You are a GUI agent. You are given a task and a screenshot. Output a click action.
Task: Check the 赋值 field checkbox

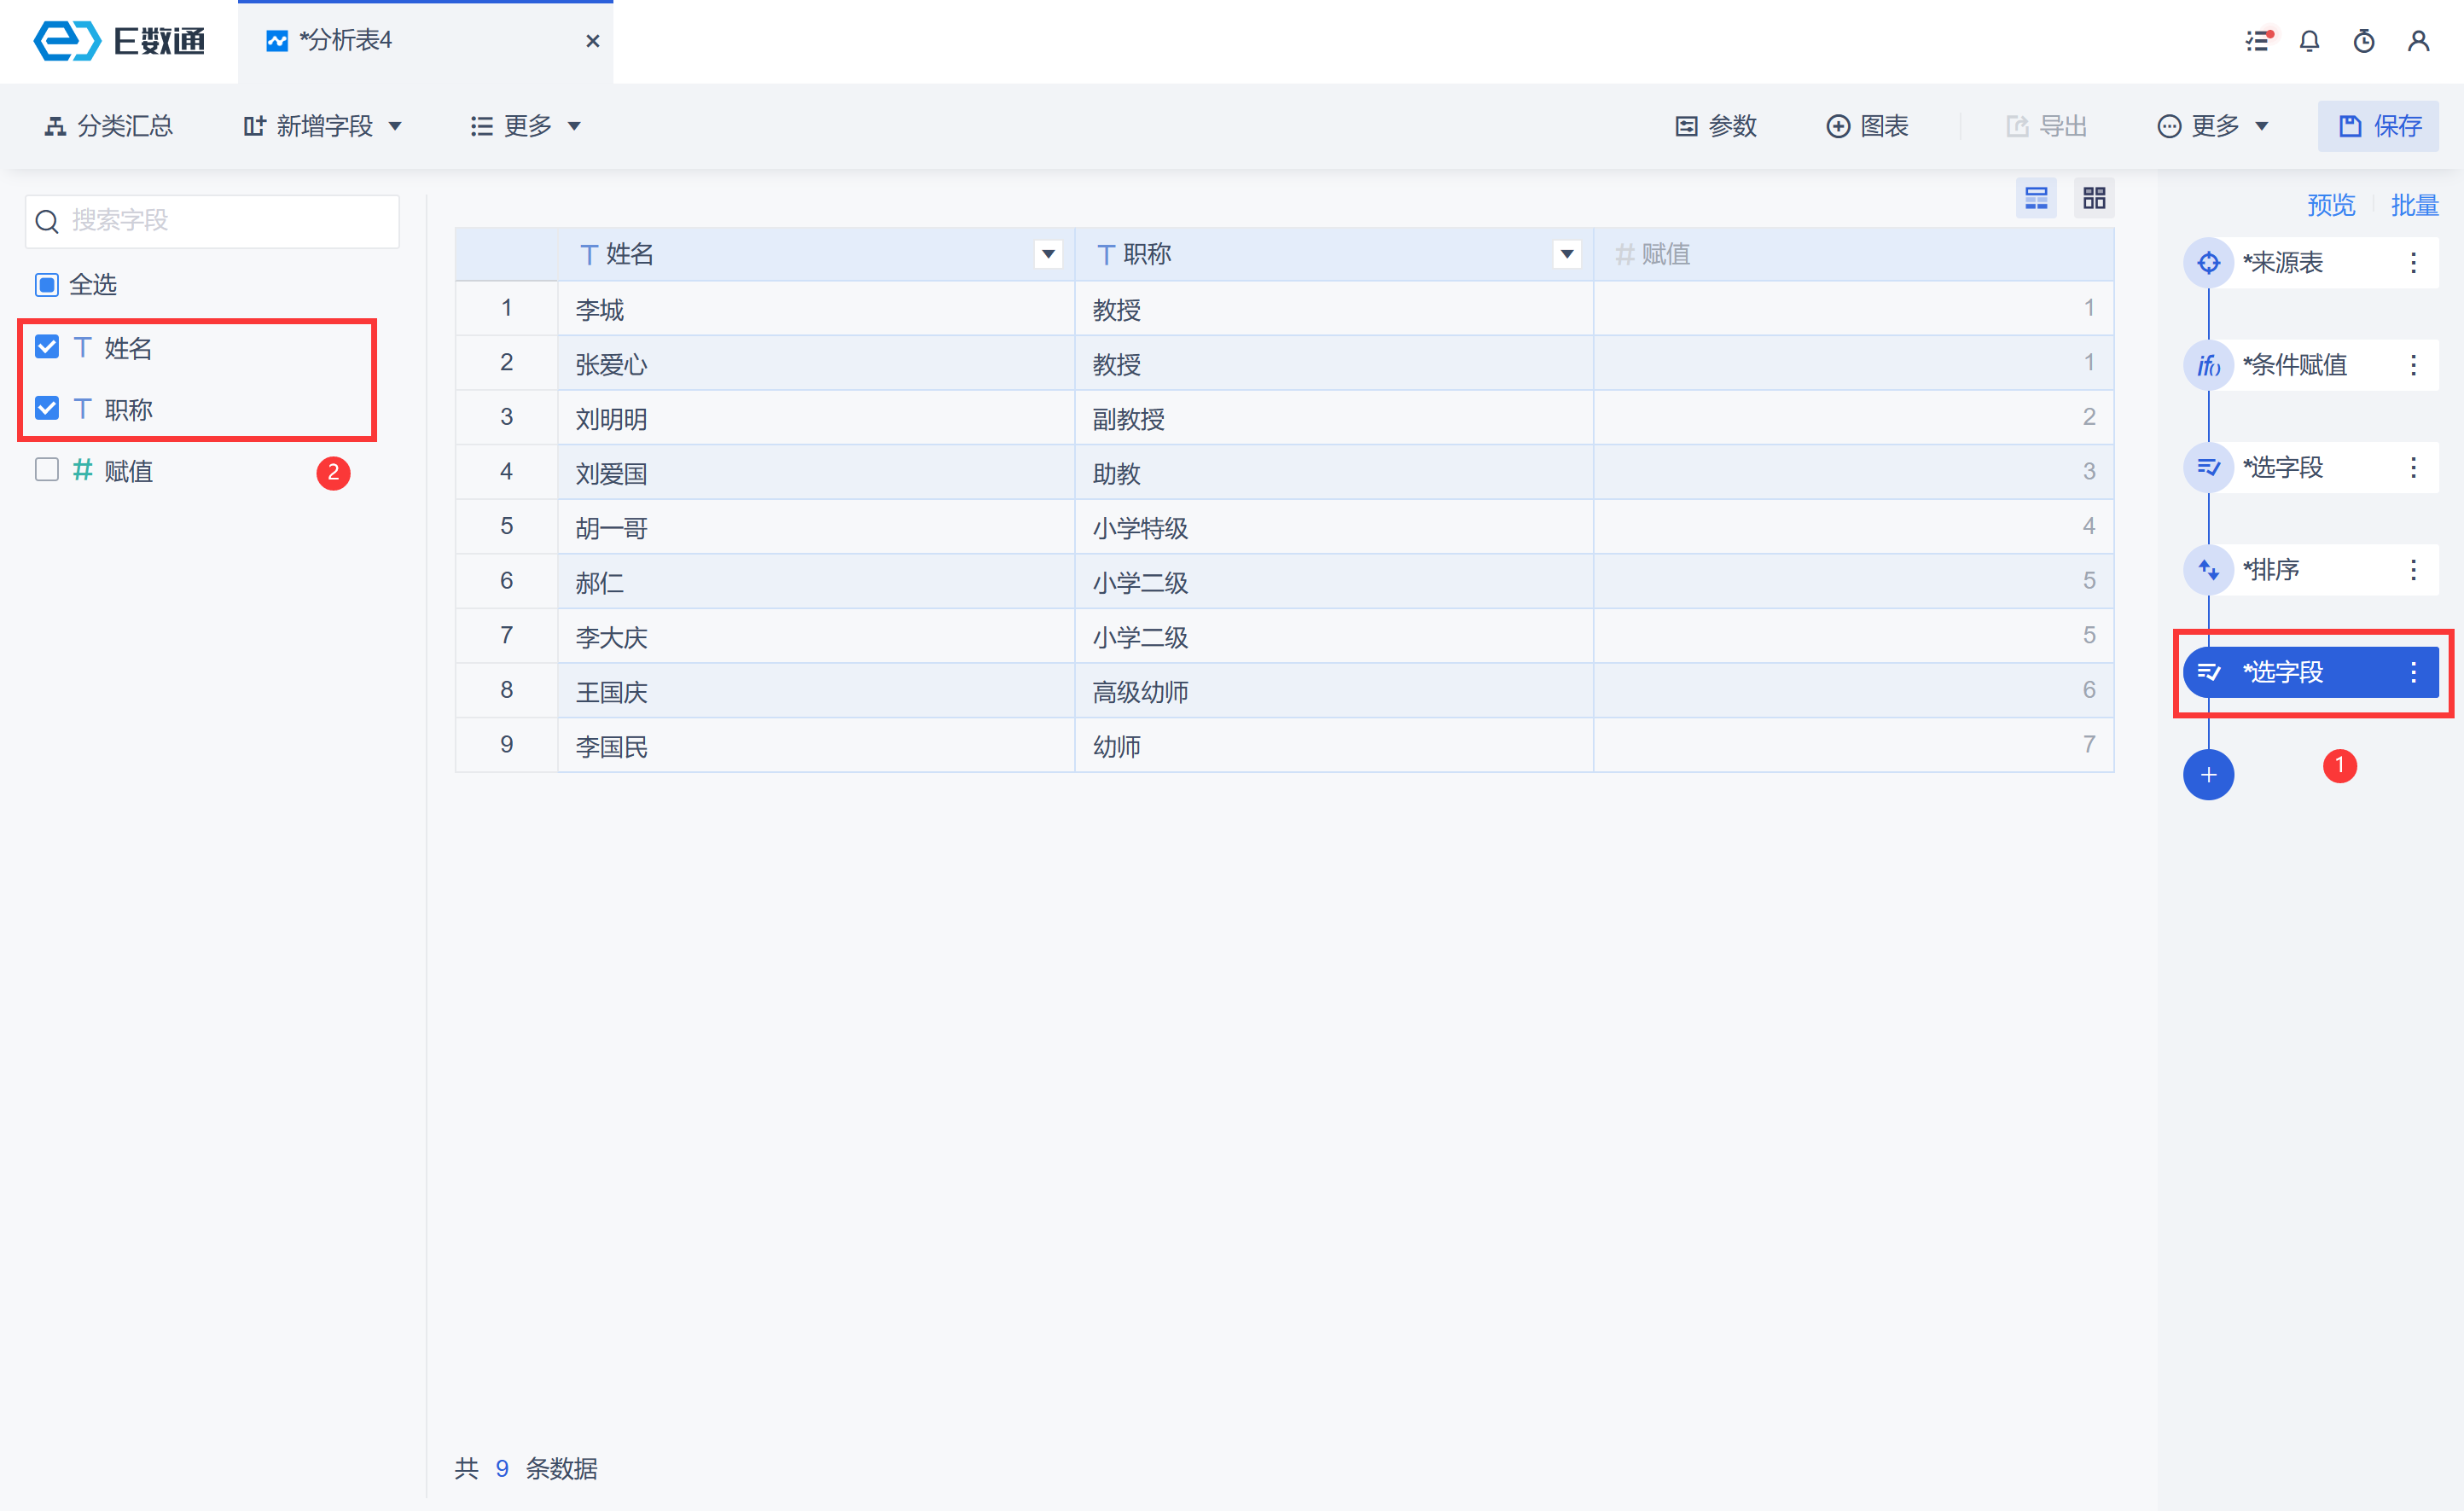pos(47,470)
